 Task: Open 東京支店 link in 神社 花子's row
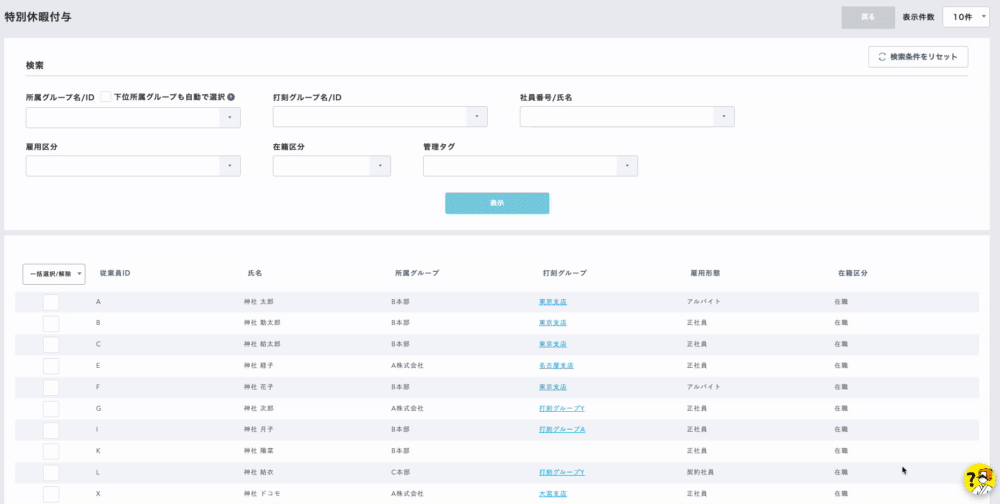tap(552, 387)
